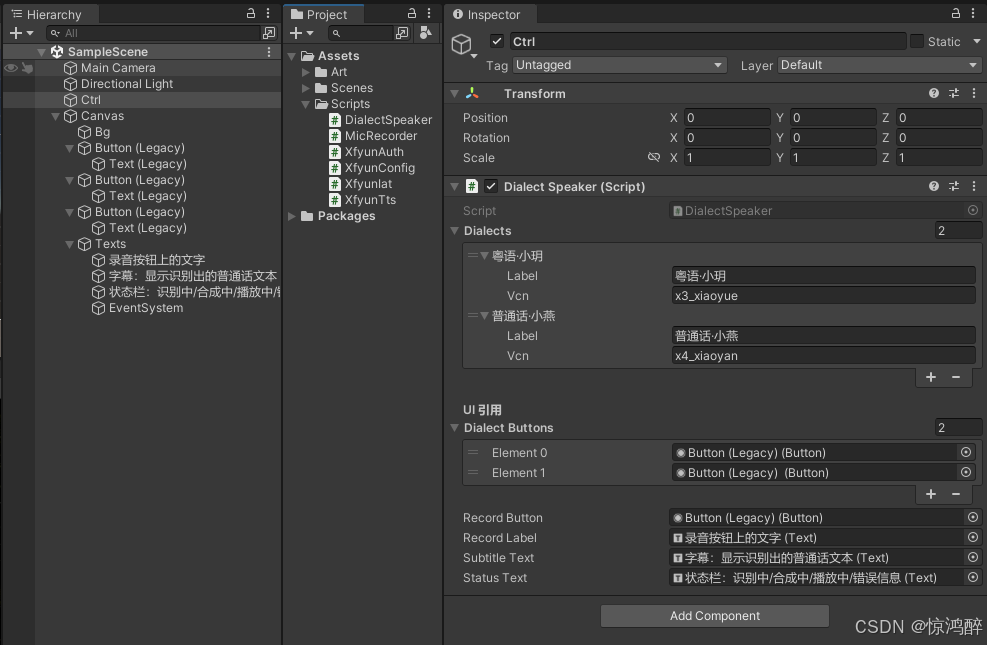Image resolution: width=987 pixels, height=645 pixels.
Task: Select the DialectSpeaker script asset
Action: tap(381, 120)
